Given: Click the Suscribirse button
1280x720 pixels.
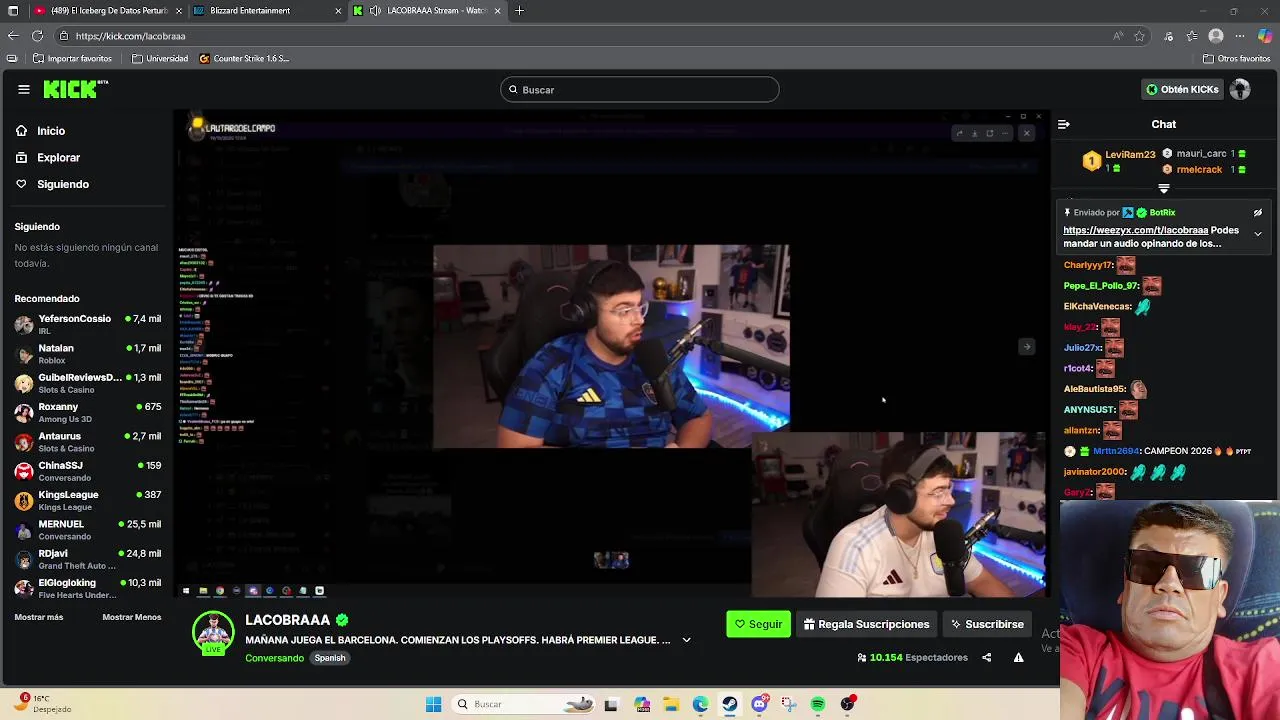Looking at the screenshot, I should point(987,624).
